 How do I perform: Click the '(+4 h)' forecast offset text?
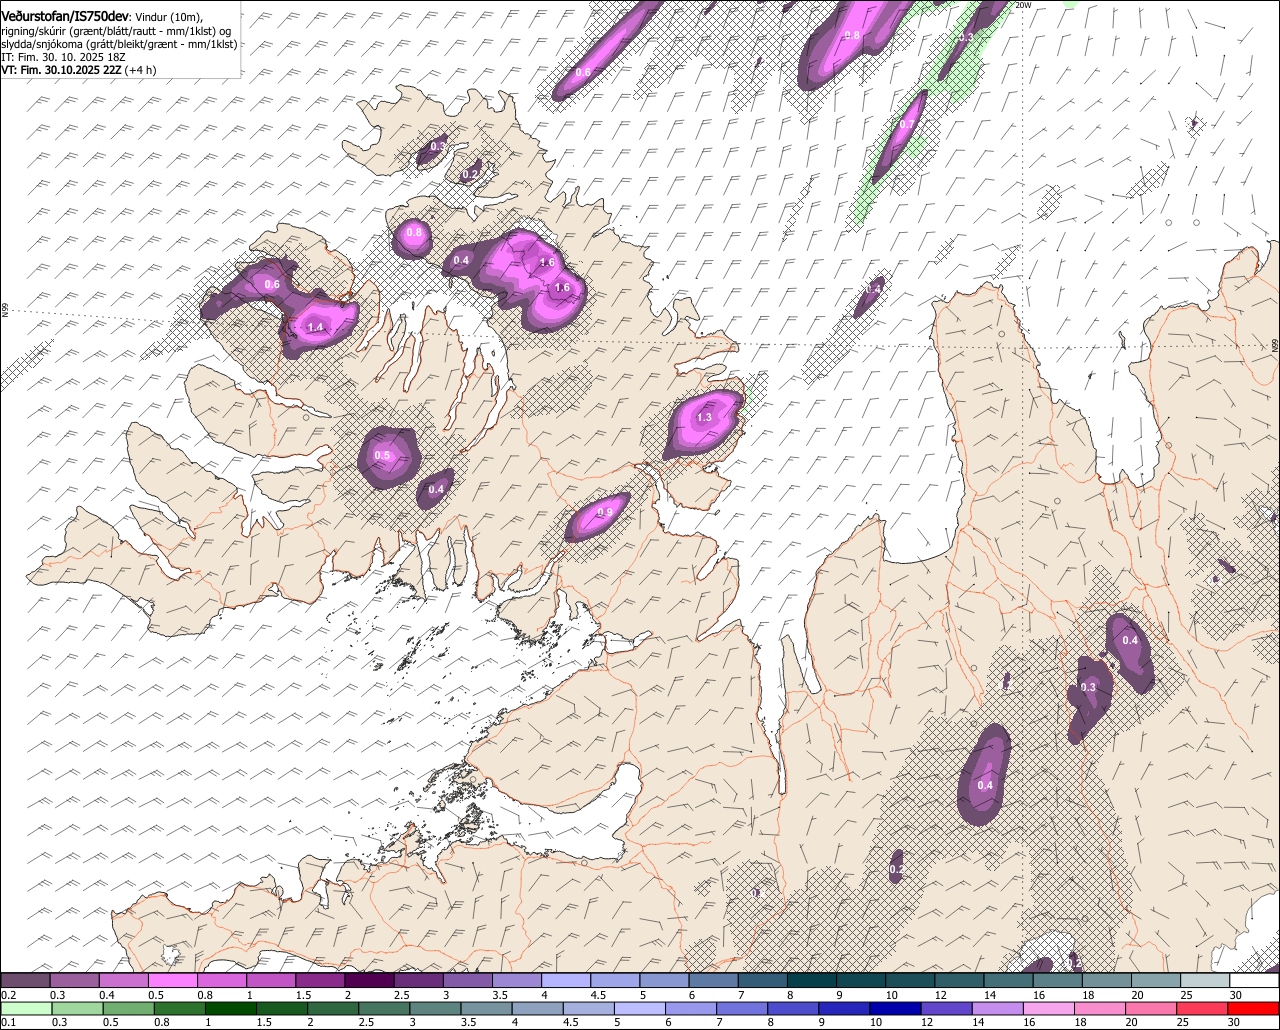[141, 71]
